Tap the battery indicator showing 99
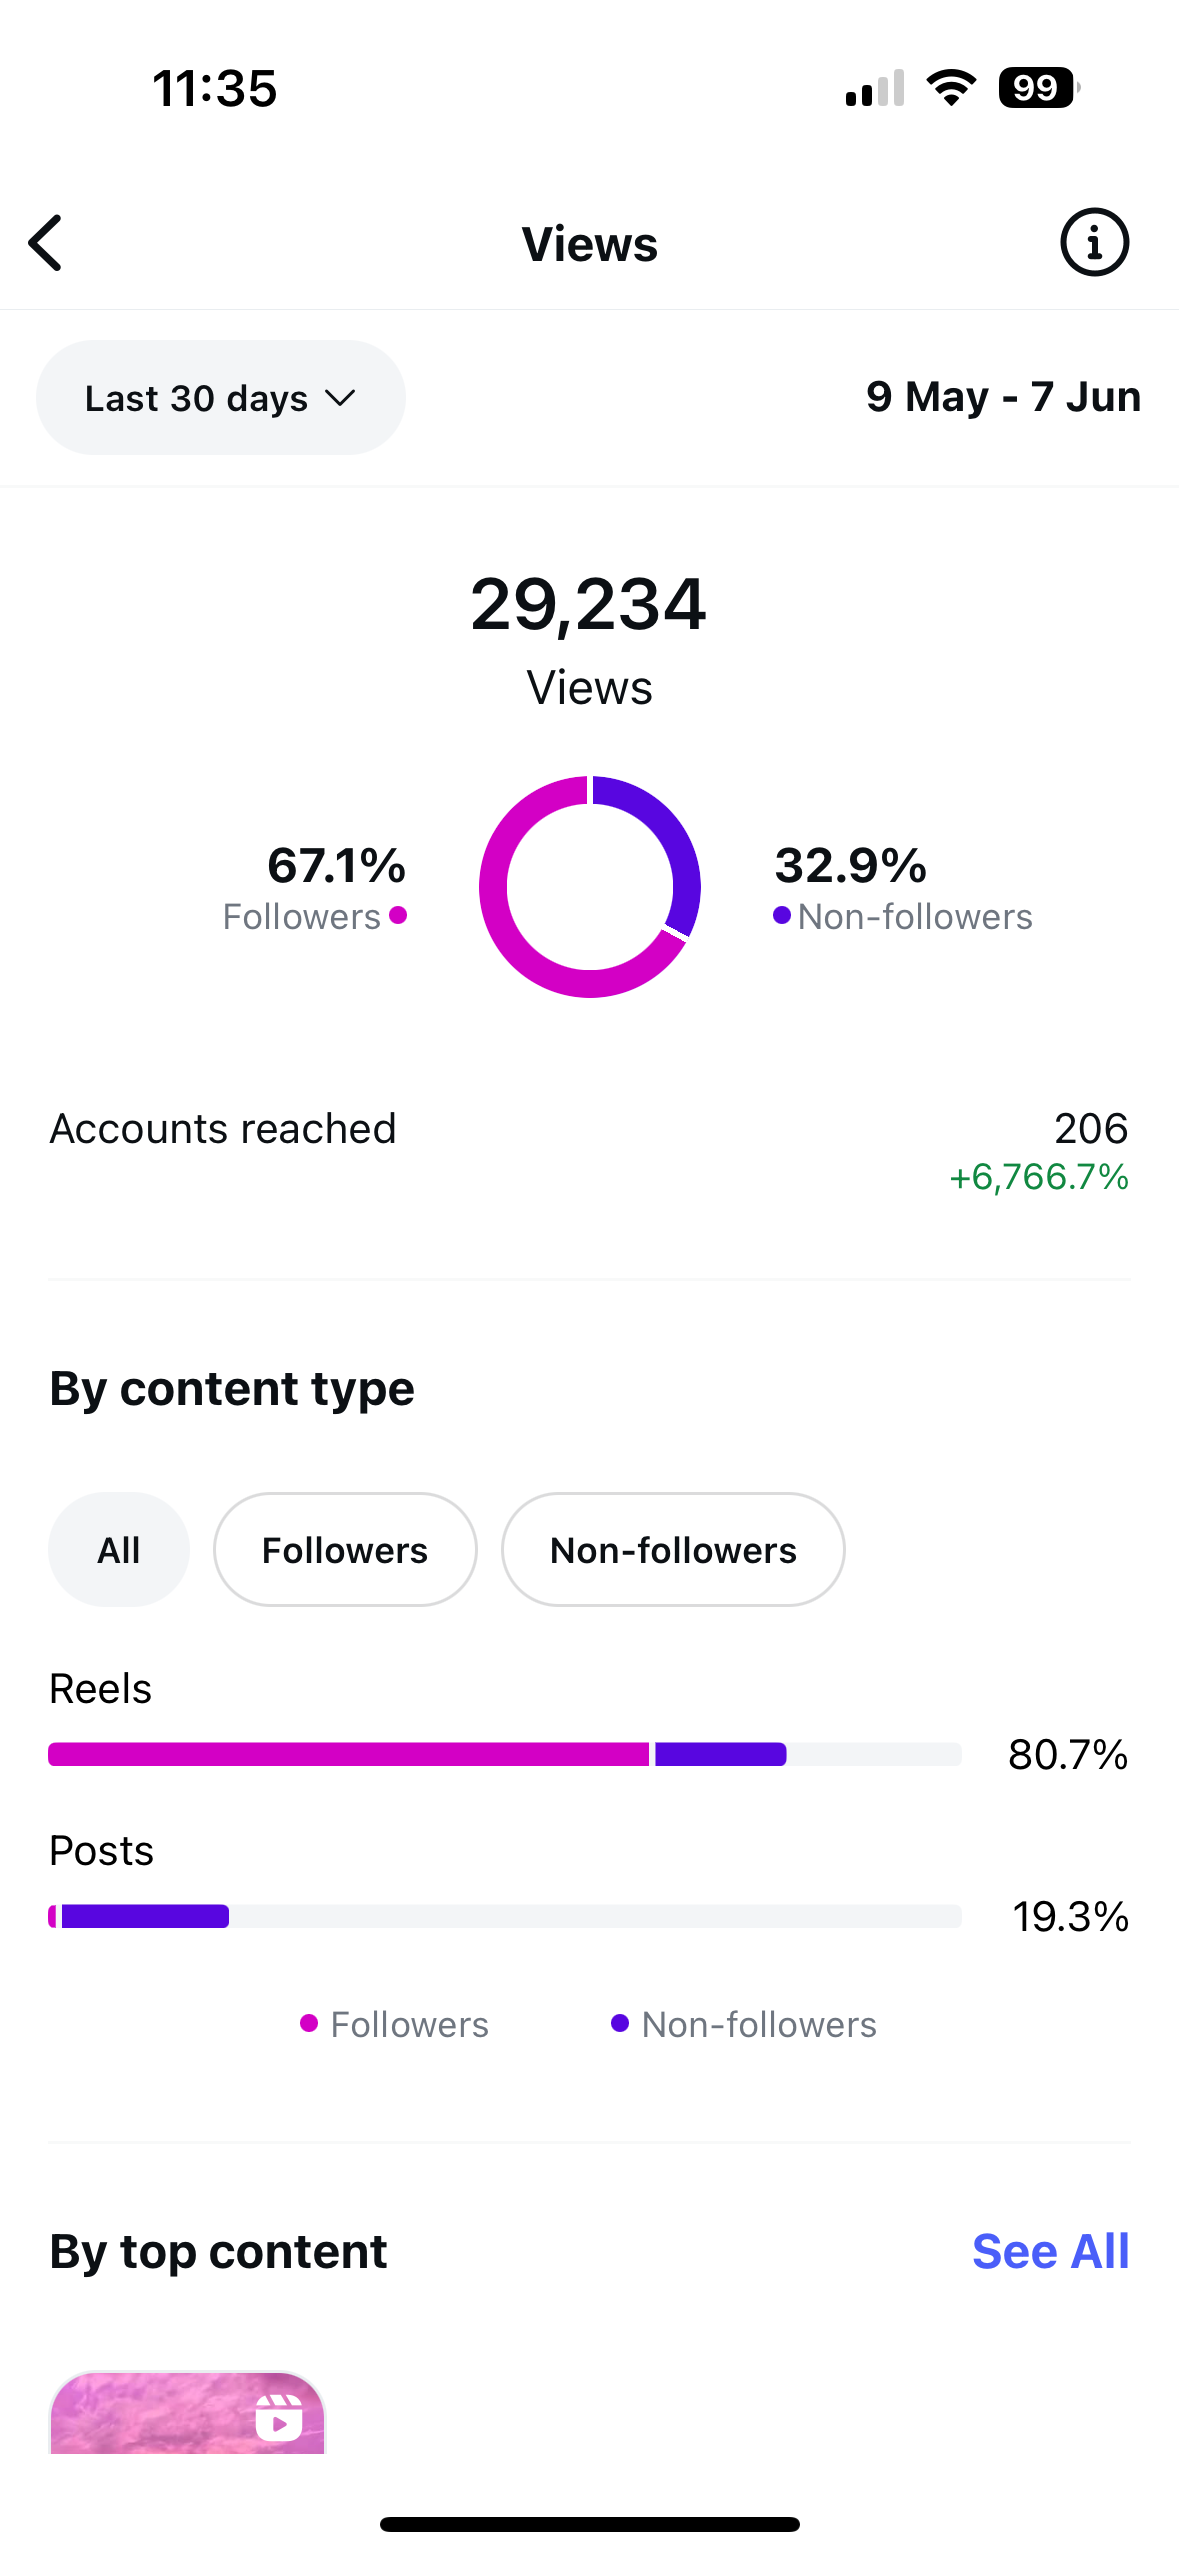This screenshot has height=2556, width=1179. [x=1038, y=88]
